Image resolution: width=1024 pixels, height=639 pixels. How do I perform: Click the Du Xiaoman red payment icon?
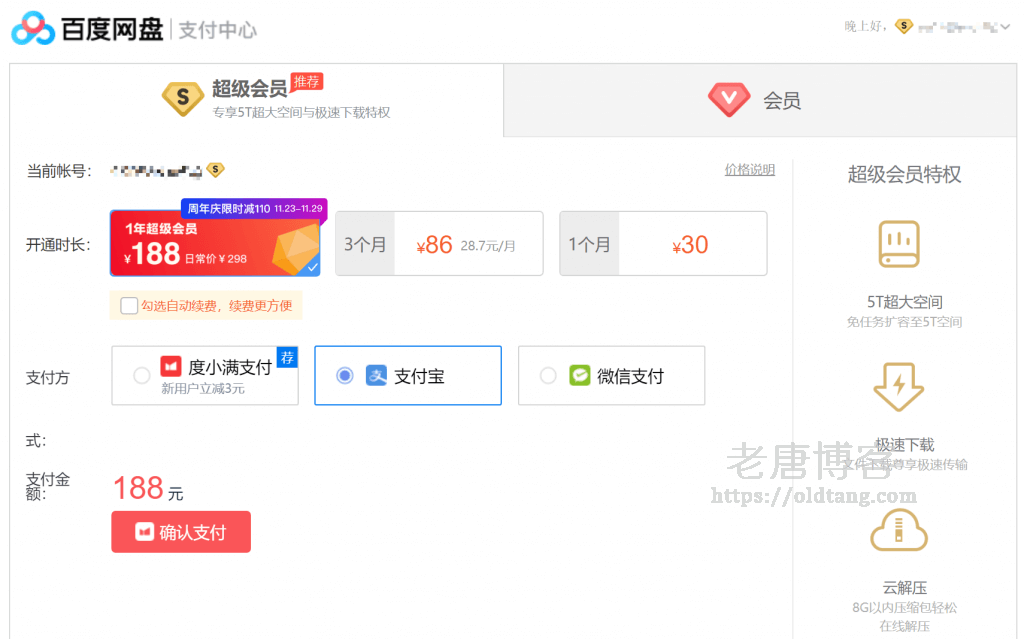tap(171, 366)
